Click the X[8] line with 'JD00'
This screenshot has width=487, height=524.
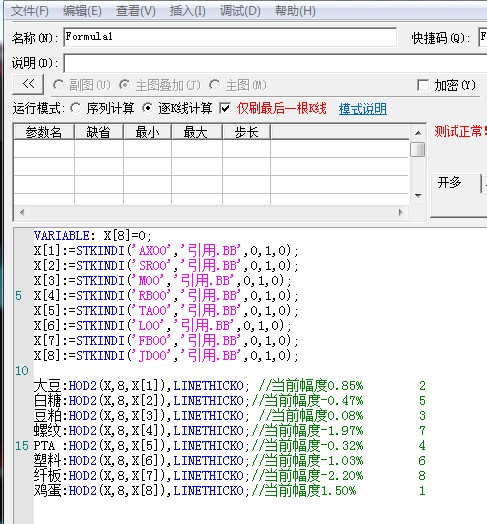coord(166,356)
